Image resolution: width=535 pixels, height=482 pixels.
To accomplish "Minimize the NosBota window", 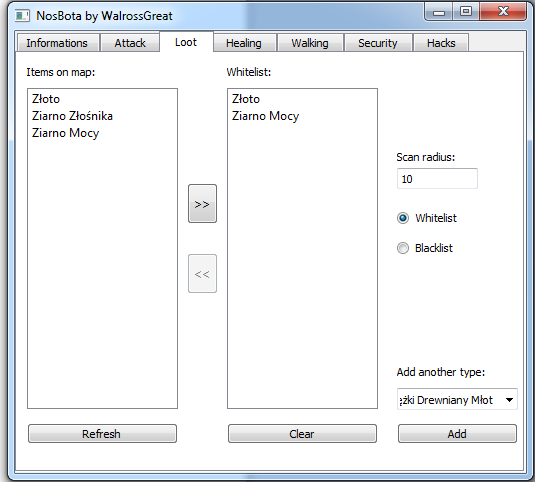I will (x=439, y=12).
